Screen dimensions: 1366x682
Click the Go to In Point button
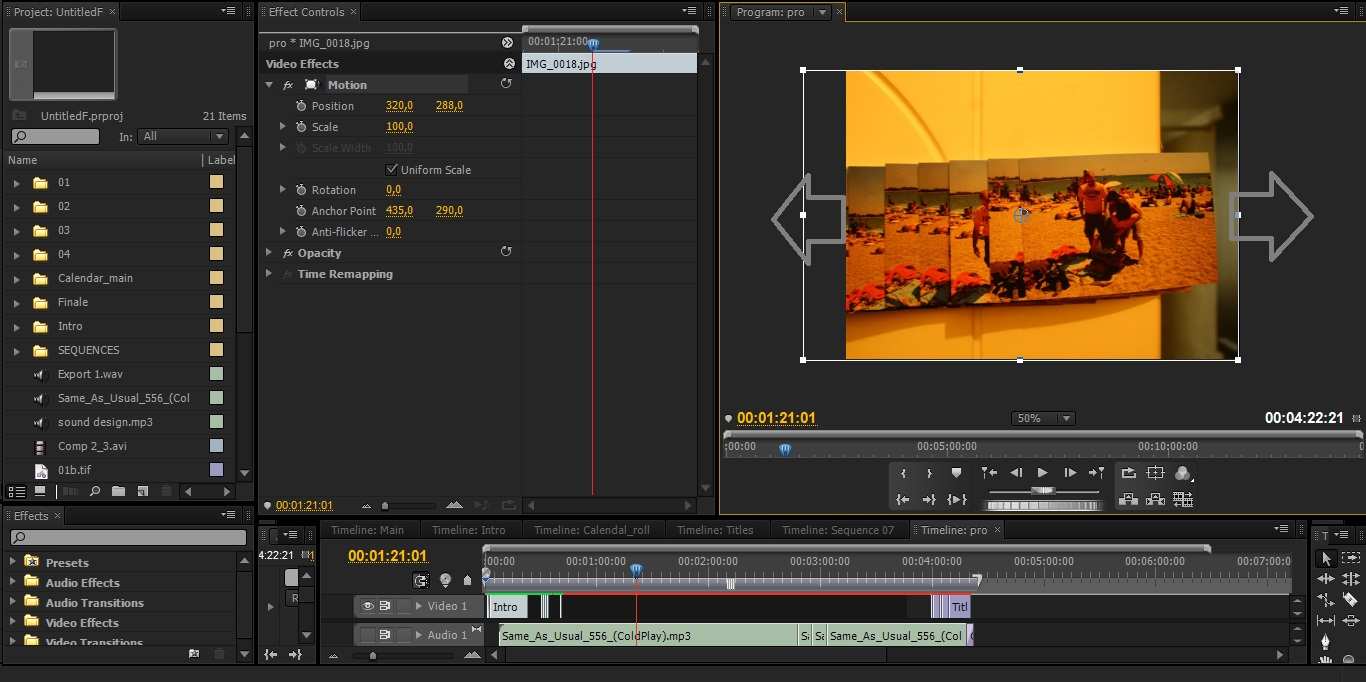point(903,499)
